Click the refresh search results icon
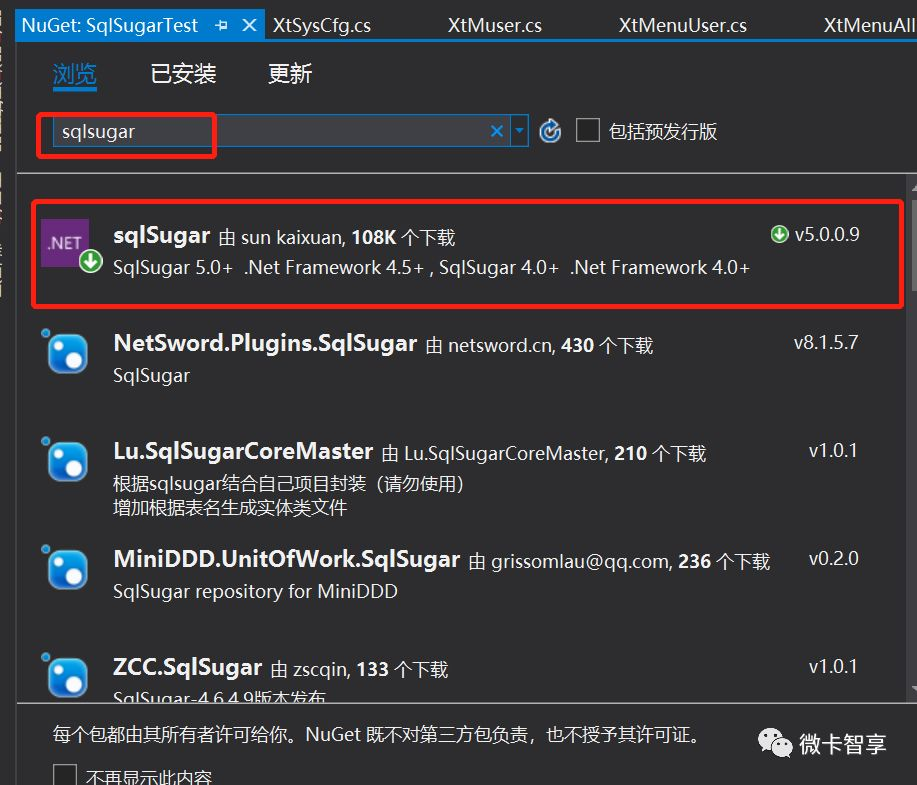The image size is (917, 785). (x=550, y=131)
